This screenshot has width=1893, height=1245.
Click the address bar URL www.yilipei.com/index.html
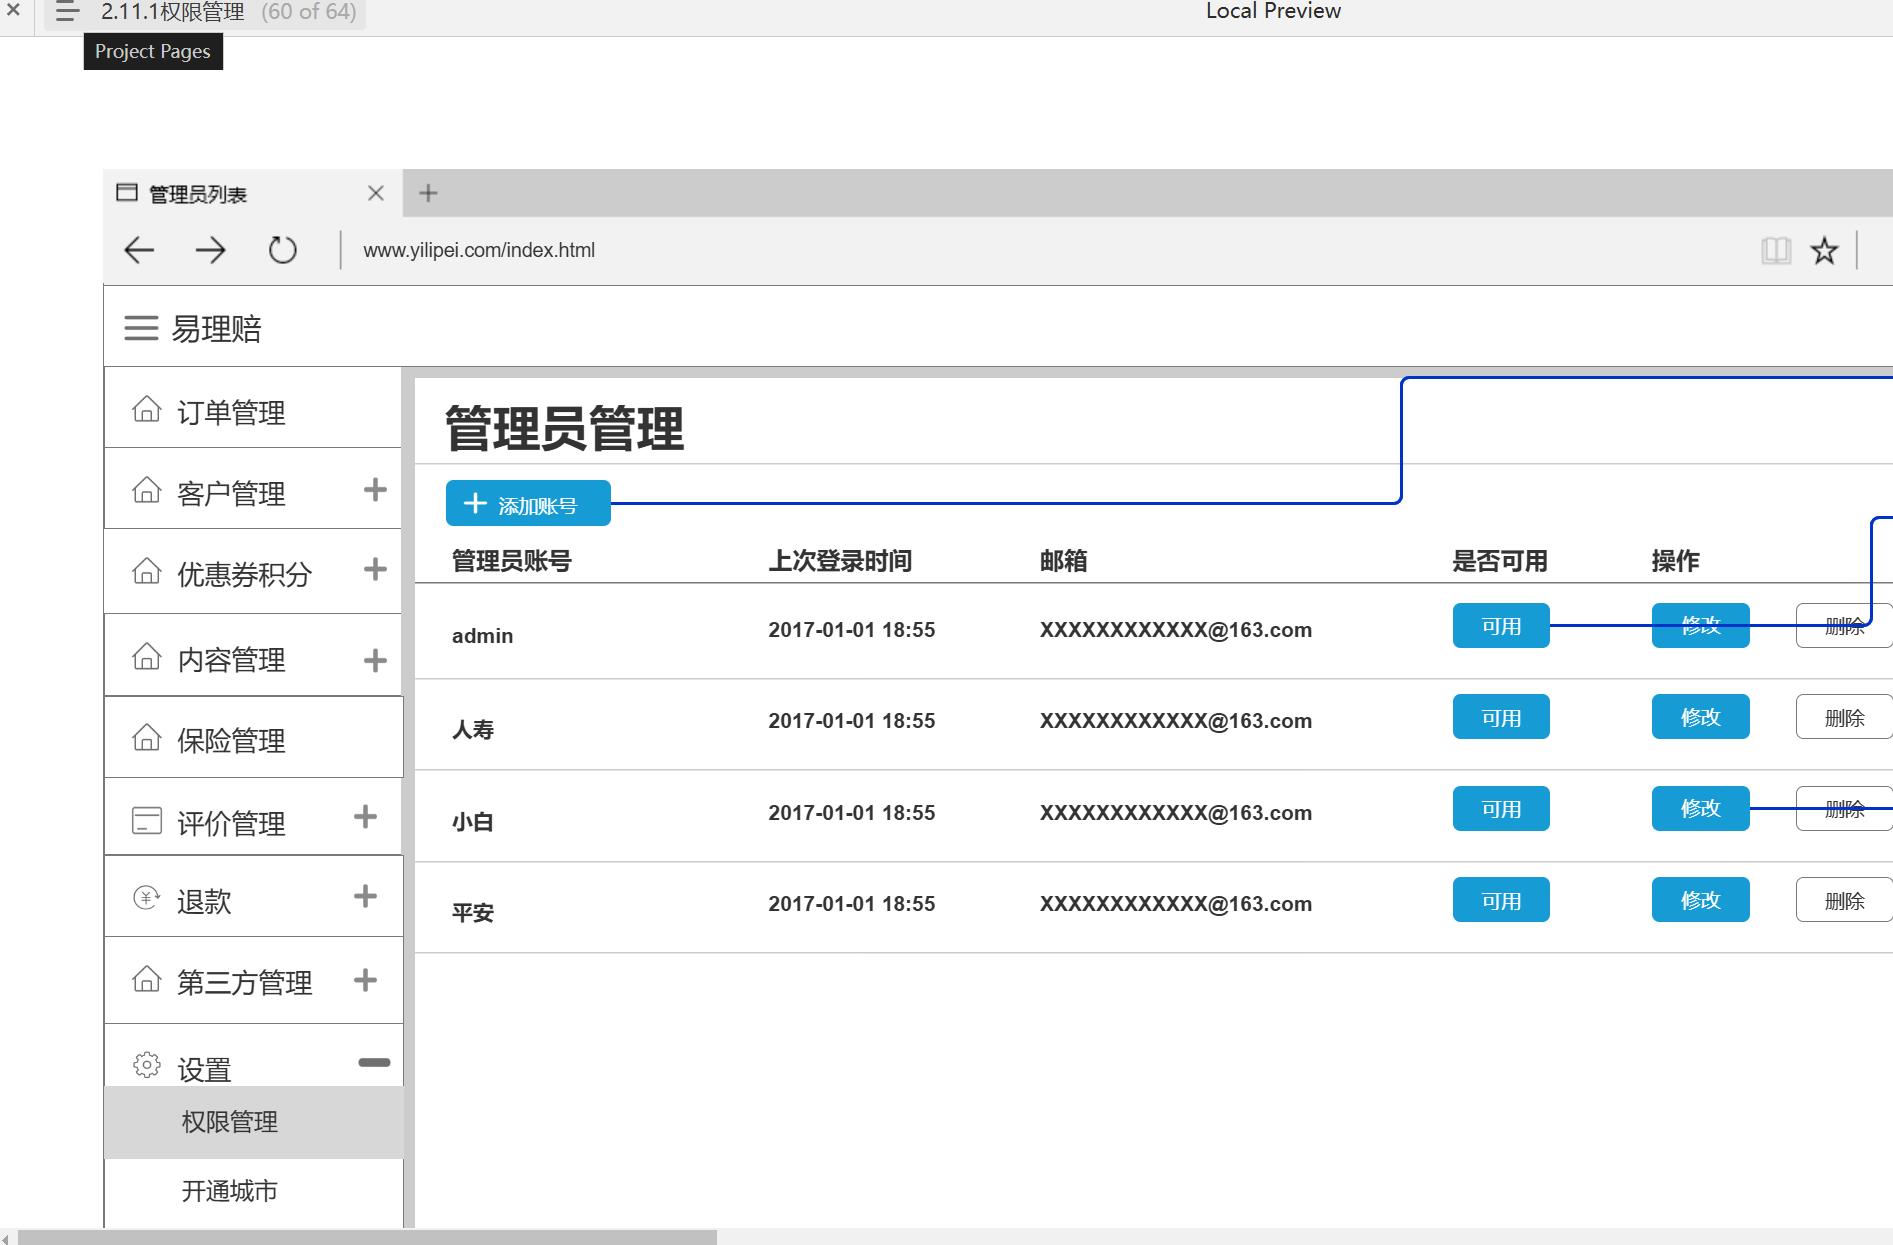click(479, 250)
